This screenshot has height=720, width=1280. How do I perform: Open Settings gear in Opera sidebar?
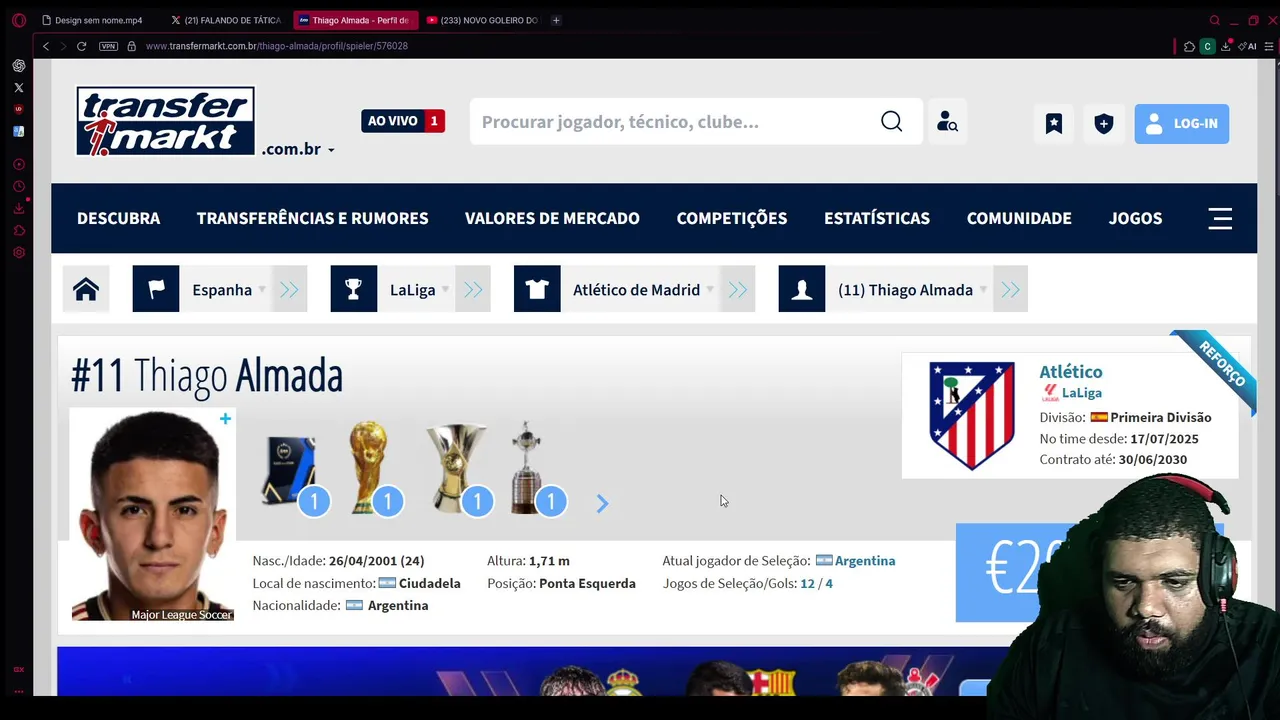click(18, 252)
